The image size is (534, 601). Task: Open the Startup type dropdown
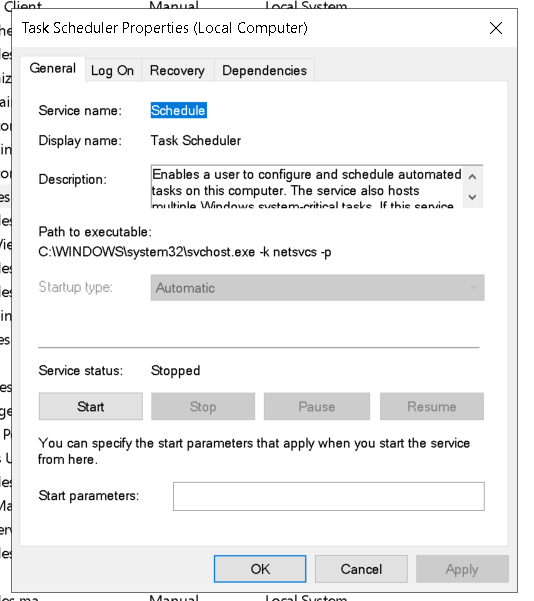click(317, 288)
